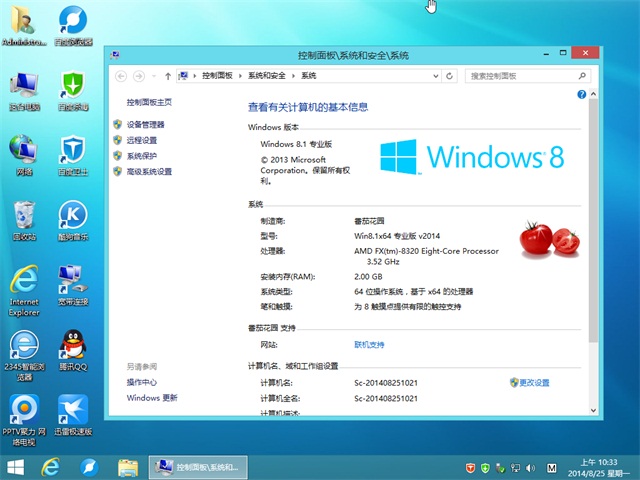Click the help question mark icon
Viewport: 640px width, 480px height.
click(580, 94)
